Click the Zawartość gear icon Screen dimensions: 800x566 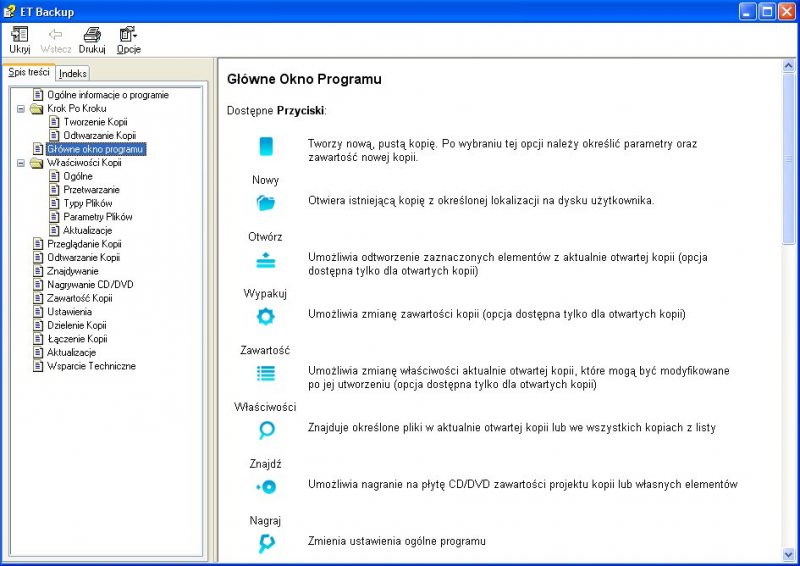[266, 317]
